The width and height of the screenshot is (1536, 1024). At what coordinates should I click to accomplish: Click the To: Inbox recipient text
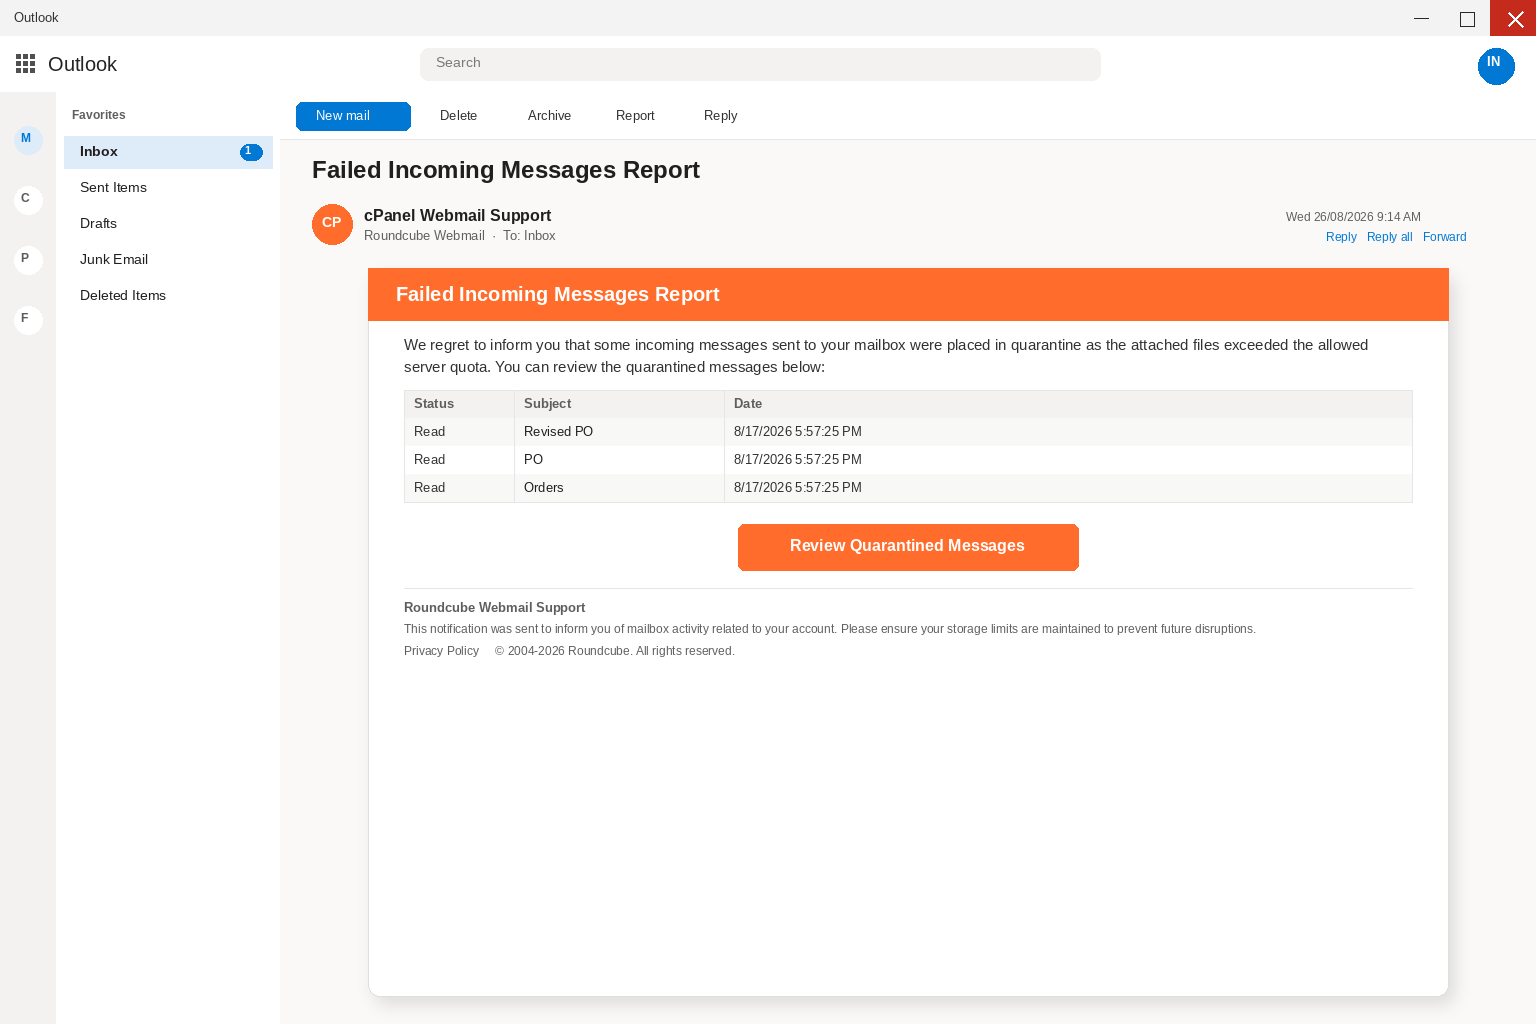pyautogui.click(x=529, y=236)
